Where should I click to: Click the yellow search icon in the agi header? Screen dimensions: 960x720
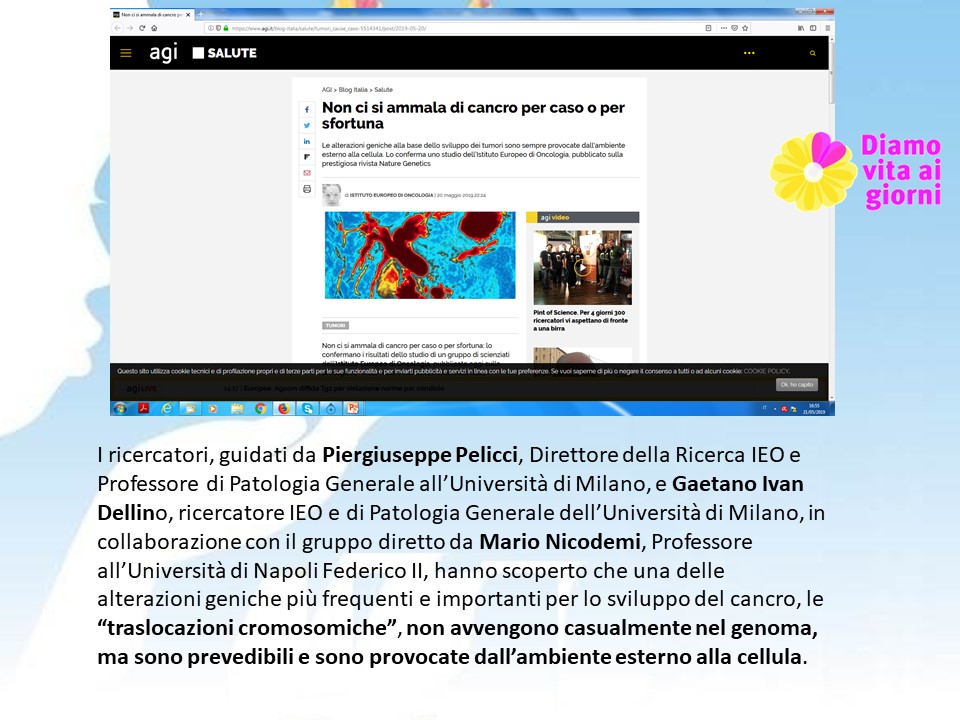(812, 53)
